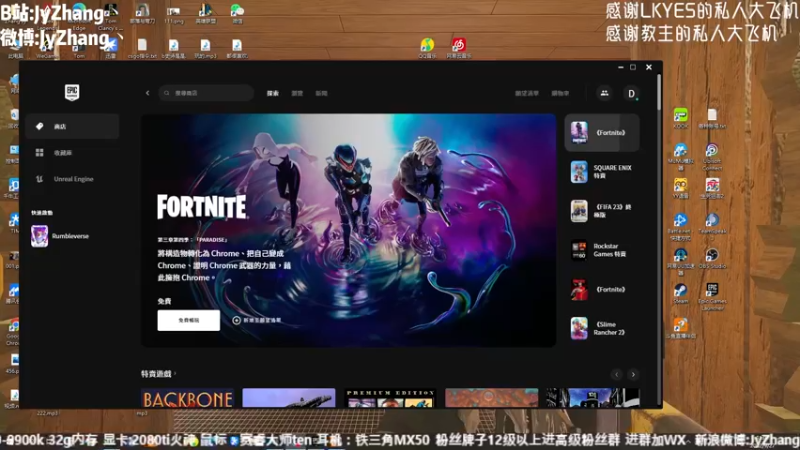This screenshot has width=800, height=450.
Task: Add Fortnite to wishlist with the plus icon
Action: [236, 320]
